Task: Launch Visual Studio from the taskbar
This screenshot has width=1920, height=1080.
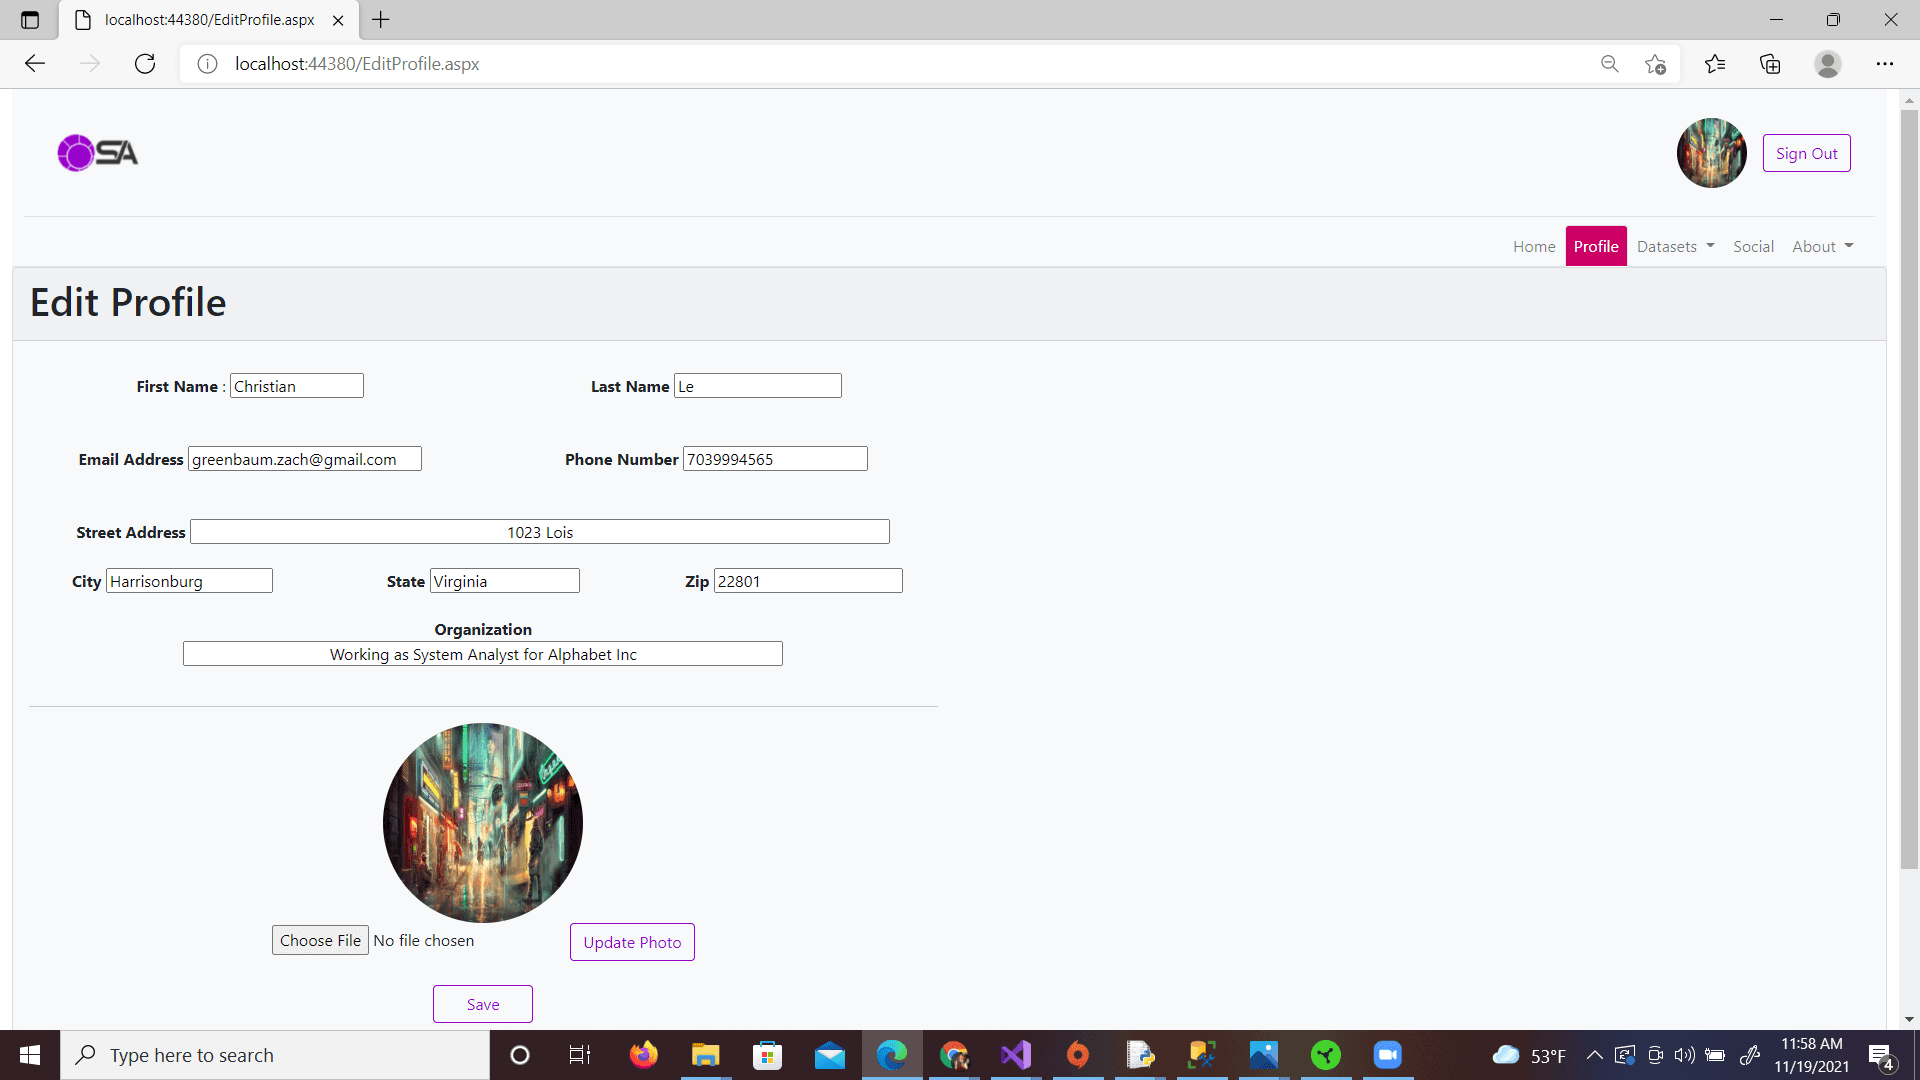Action: click(1015, 1054)
